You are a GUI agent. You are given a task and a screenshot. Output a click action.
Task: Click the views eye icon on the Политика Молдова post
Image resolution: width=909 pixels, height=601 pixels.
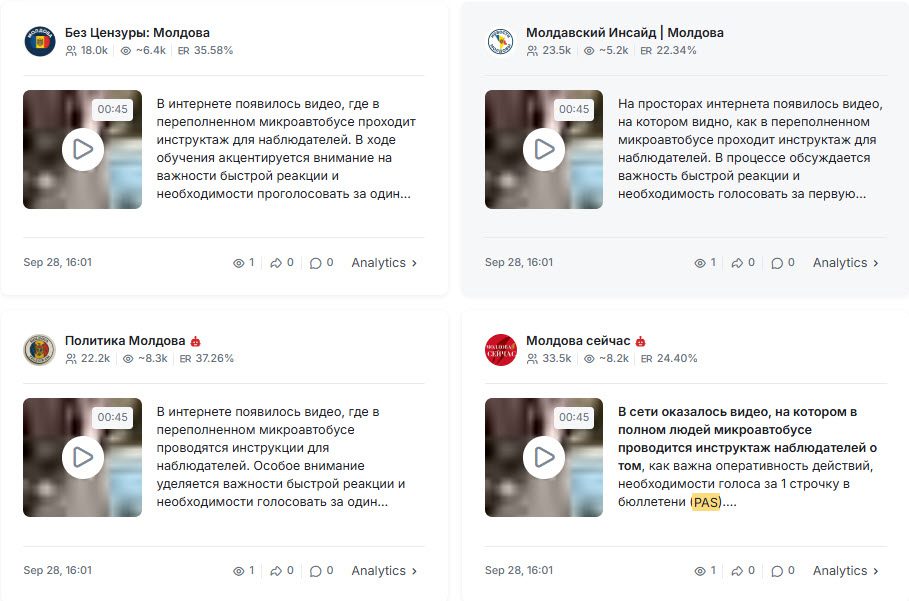(x=238, y=571)
